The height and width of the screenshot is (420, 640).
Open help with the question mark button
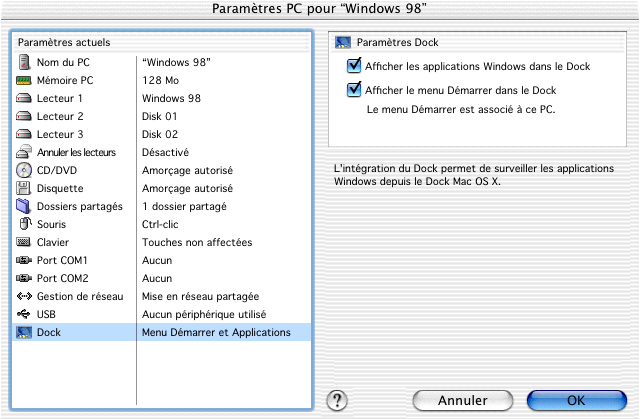(x=337, y=400)
